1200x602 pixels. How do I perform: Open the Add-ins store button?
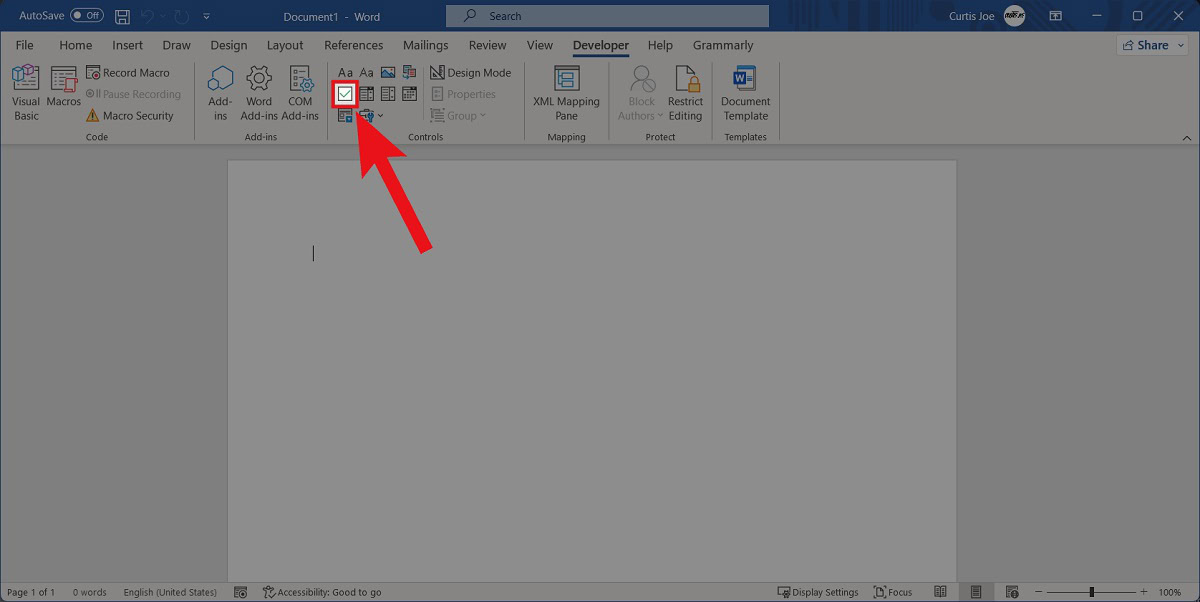pyautogui.click(x=220, y=94)
